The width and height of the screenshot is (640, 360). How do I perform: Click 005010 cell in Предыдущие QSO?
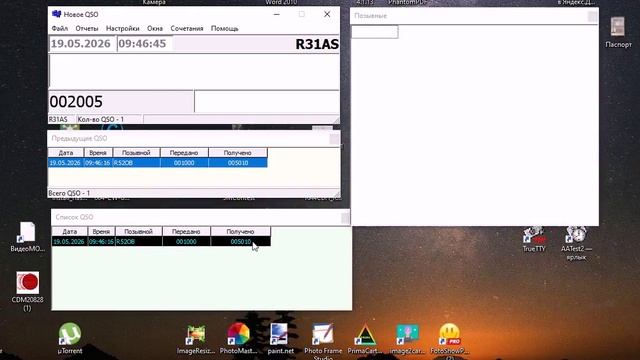[x=238, y=163]
